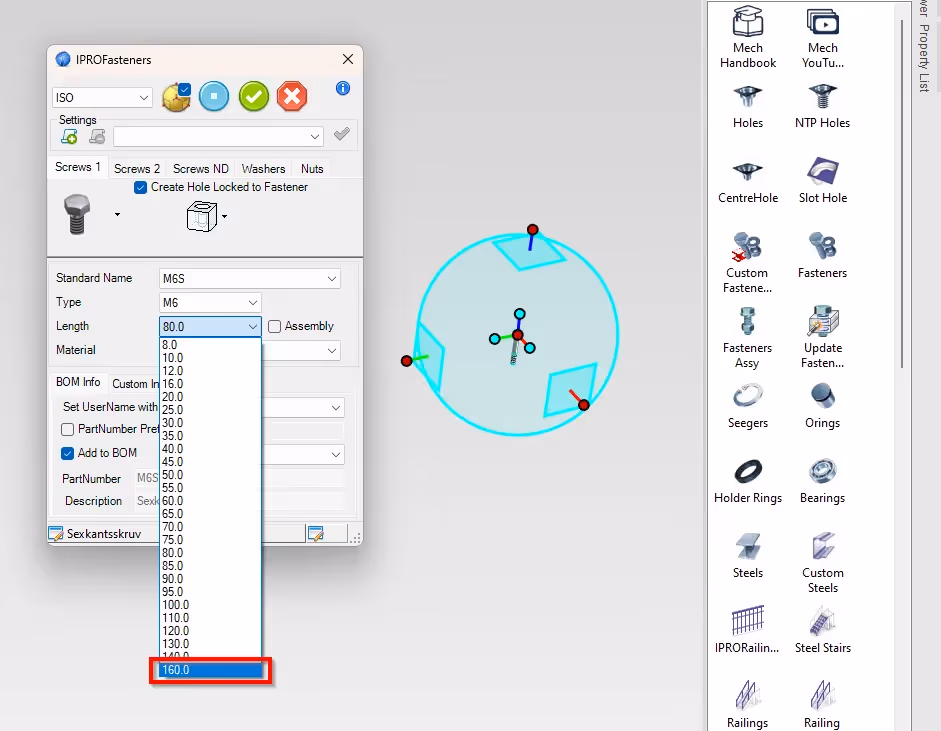Open the Type M6 dropdown
This screenshot has width=941, height=731.
pos(210,302)
